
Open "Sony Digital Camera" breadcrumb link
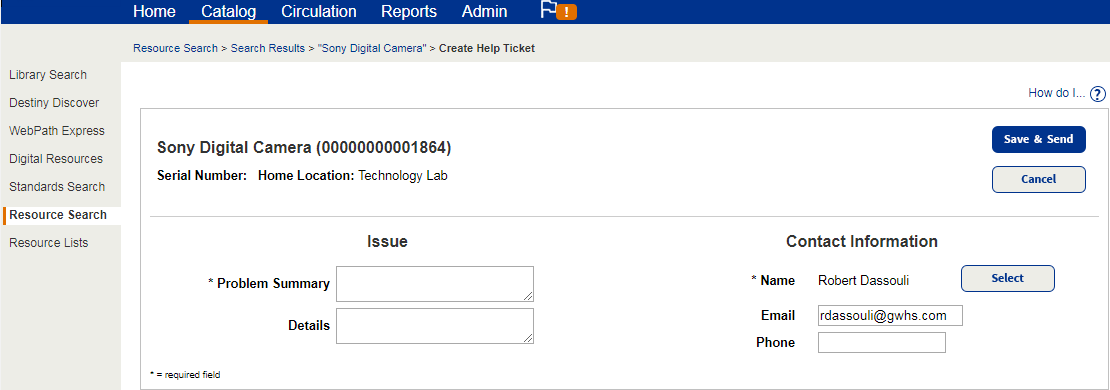tap(372, 48)
